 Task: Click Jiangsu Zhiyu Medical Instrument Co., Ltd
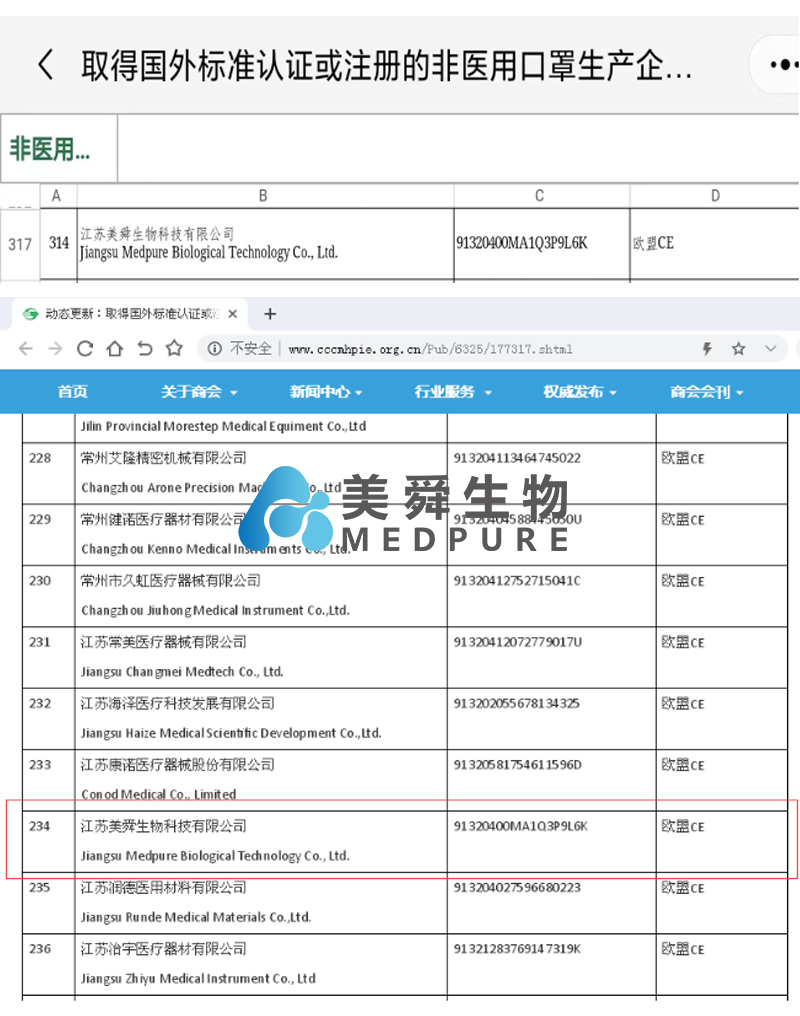(198, 979)
